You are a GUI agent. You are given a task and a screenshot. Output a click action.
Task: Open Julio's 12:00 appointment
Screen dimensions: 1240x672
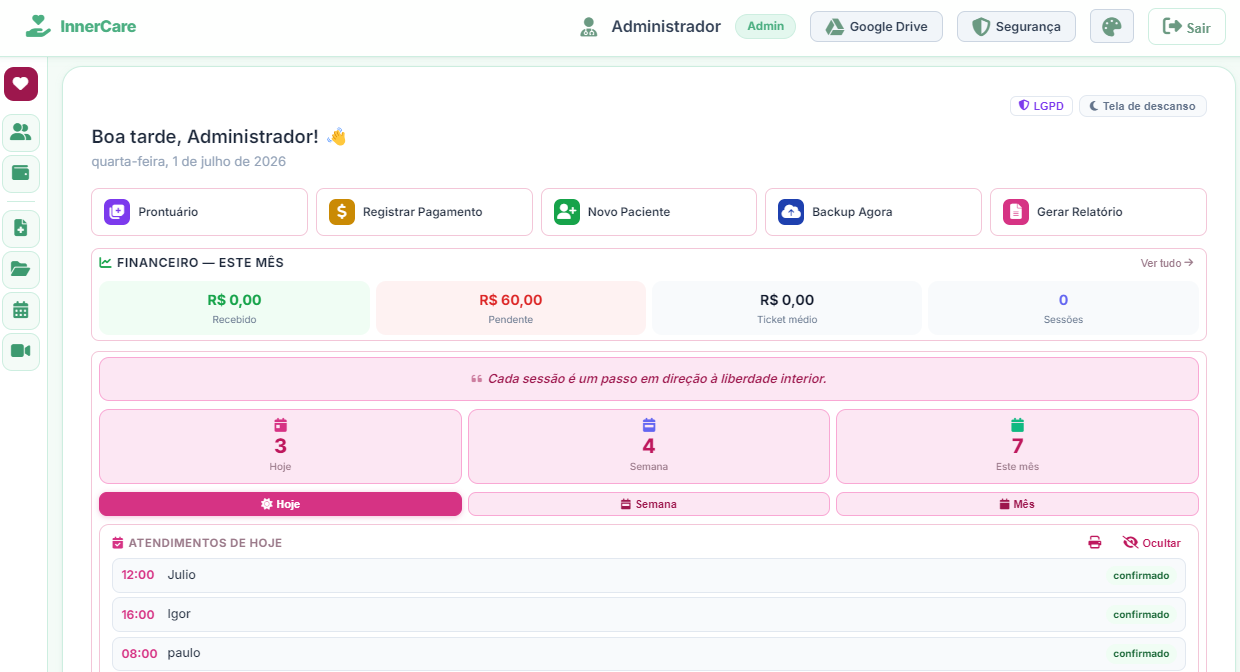pyautogui.click(x=649, y=575)
